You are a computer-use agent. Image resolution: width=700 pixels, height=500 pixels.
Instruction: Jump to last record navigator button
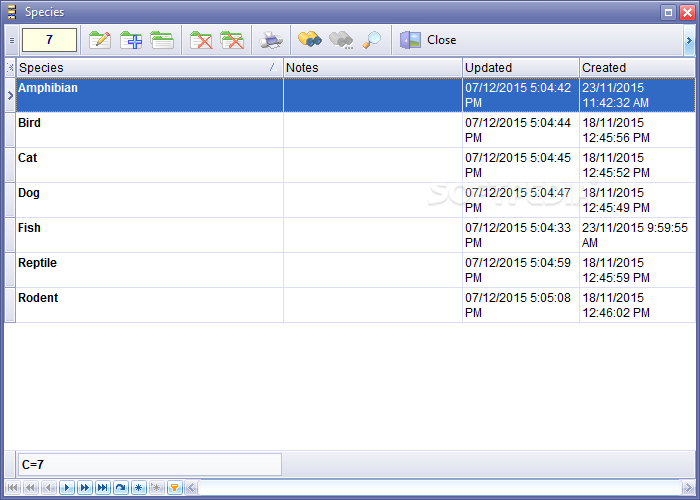102,488
